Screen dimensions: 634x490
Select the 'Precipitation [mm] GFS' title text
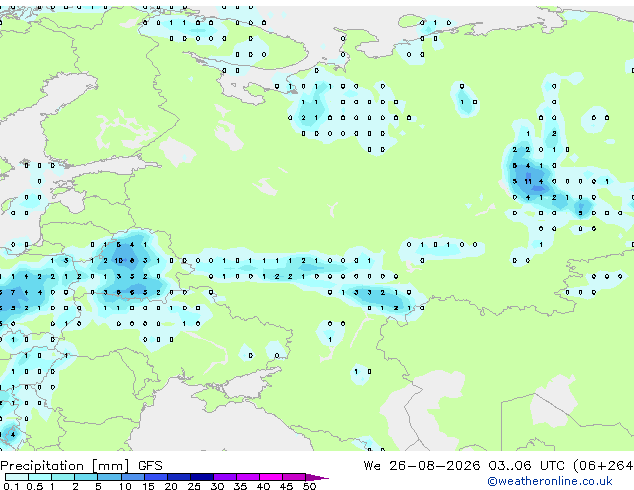pyautogui.click(x=81, y=466)
